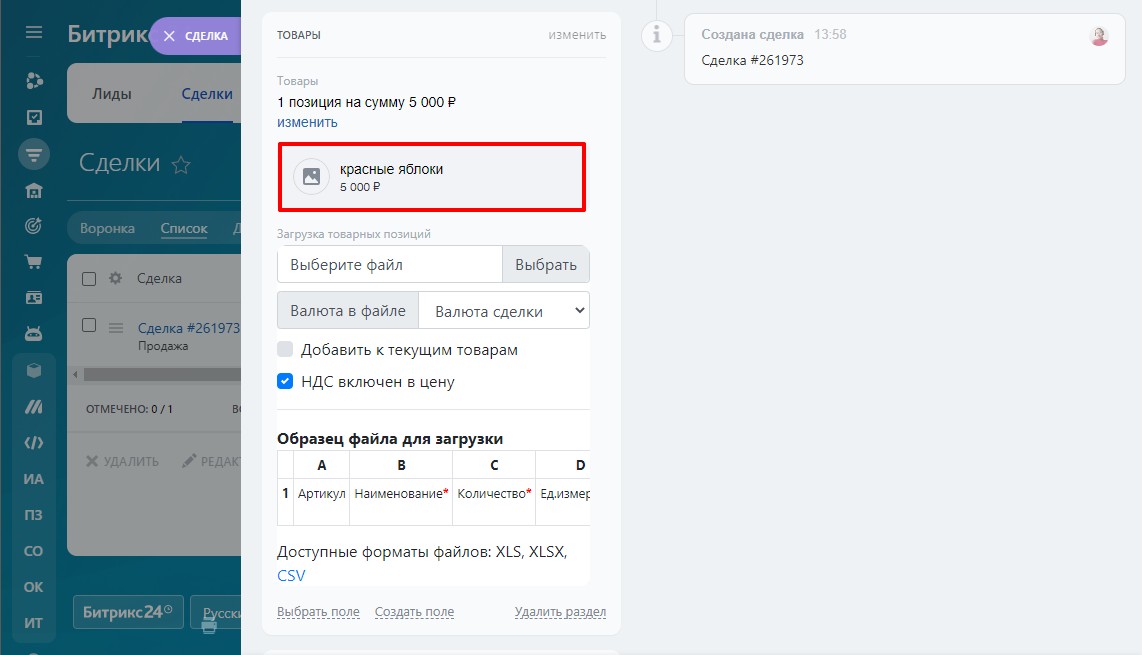Image resolution: width=1142 pixels, height=655 pixels.
Task: Open the contact card sidebar icon
Action: tap(34, 298)
